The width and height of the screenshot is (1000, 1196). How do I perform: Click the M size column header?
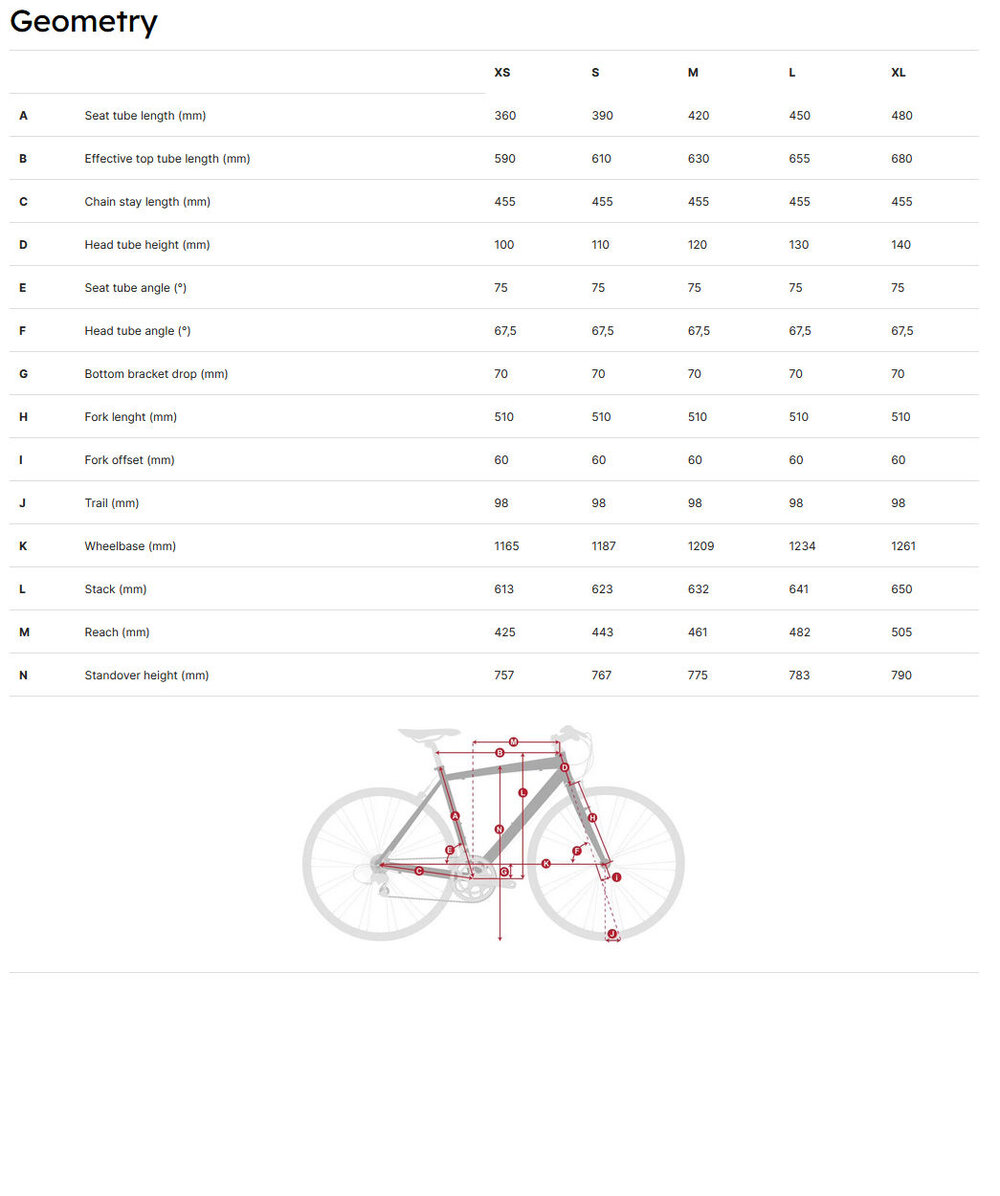coord(693,73)
